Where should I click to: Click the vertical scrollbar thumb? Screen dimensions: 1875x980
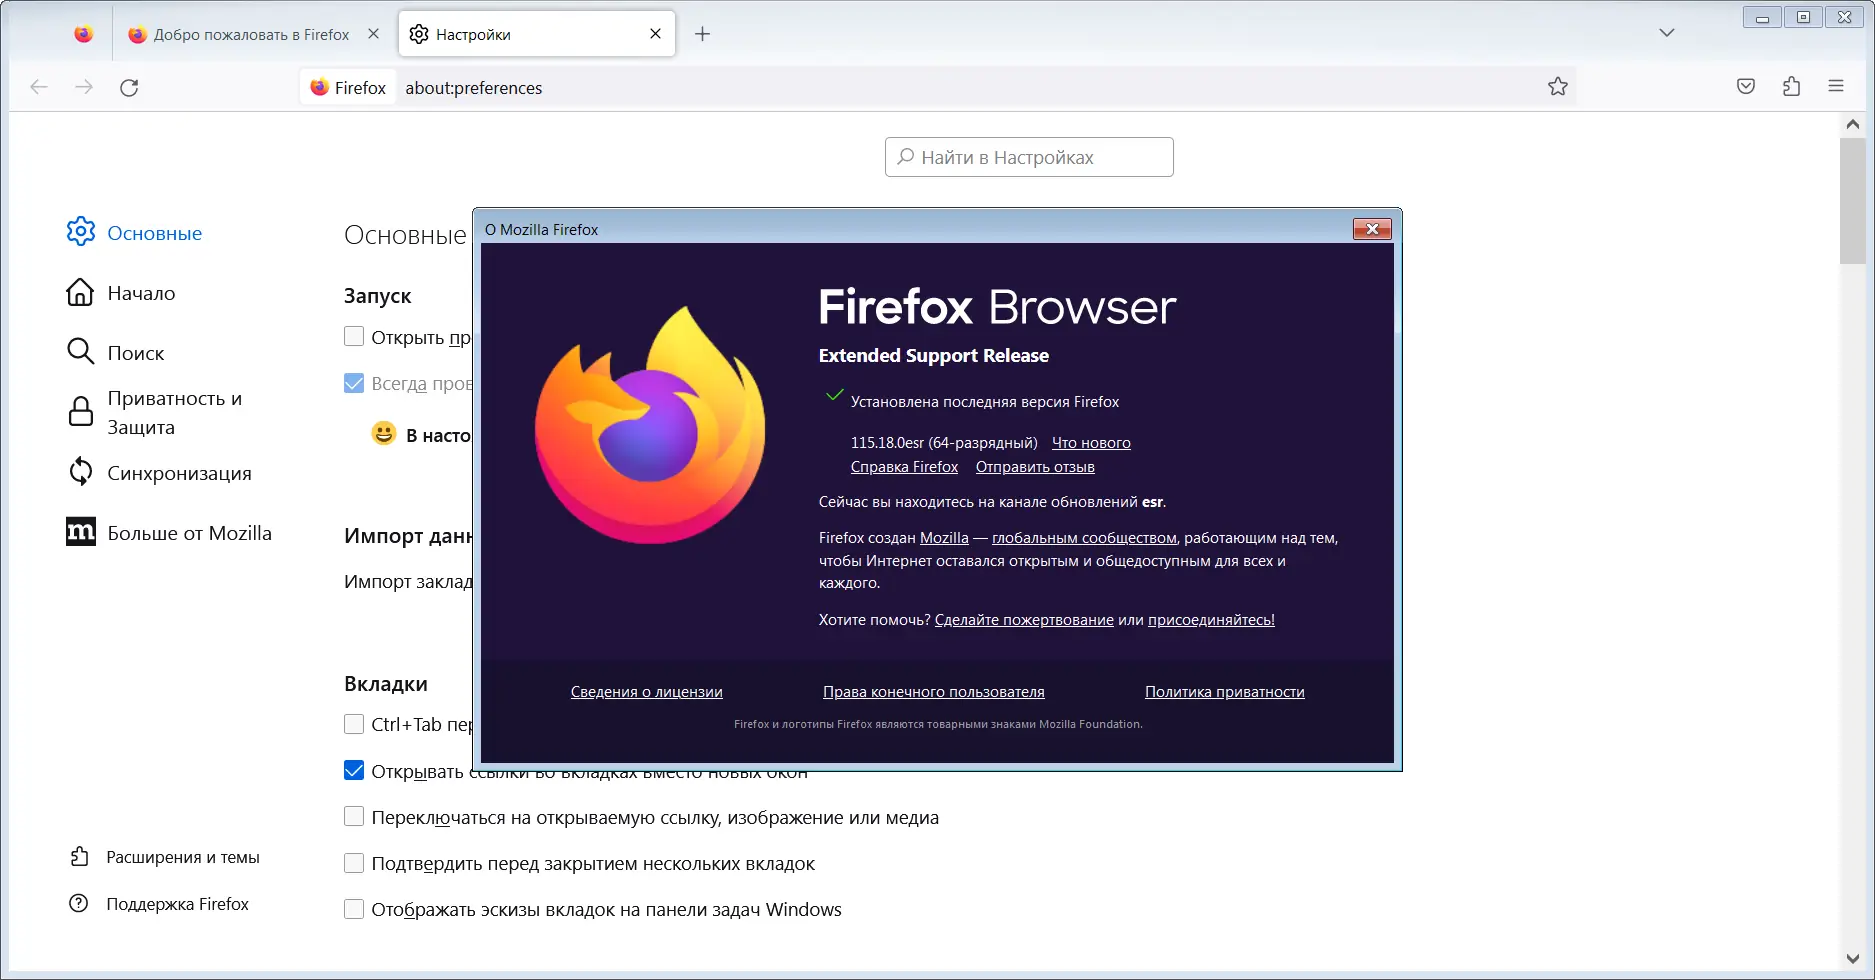coord(1853,200)
